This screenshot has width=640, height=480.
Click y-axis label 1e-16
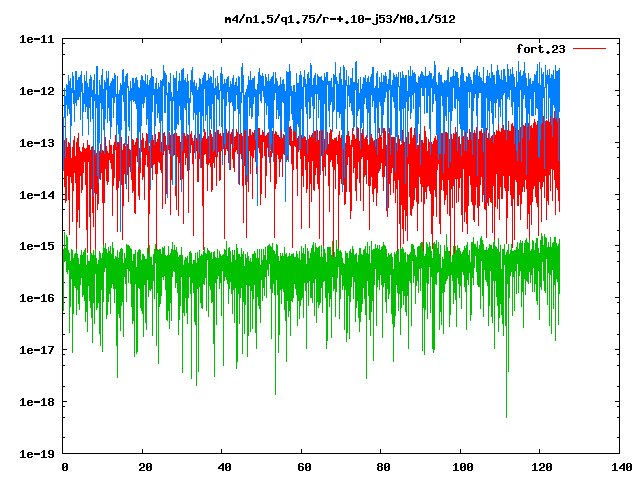pos(37,298)
